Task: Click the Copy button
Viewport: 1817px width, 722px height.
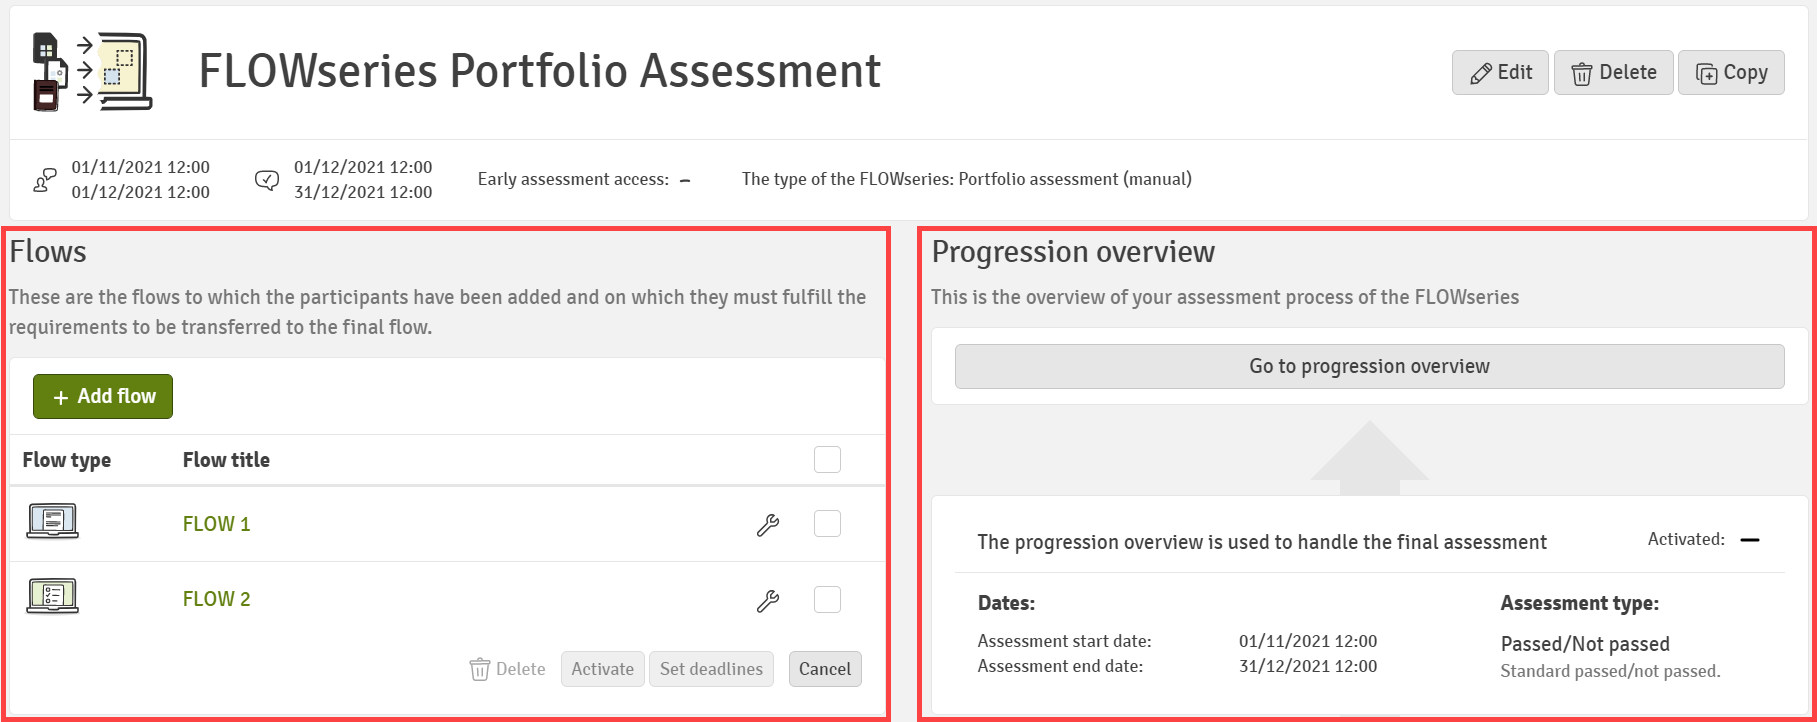Action: click(1731, 72)
